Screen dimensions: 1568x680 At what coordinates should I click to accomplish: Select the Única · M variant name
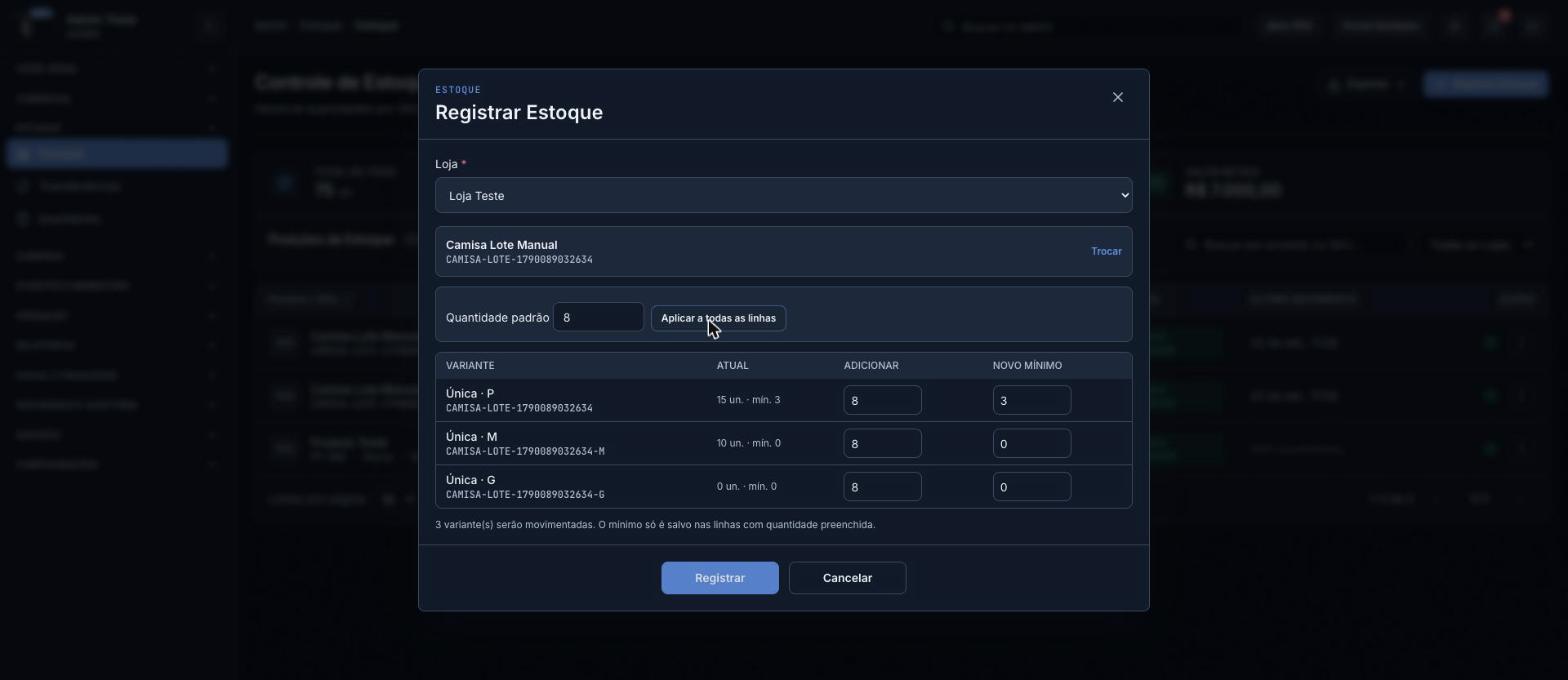pyautogui.click(x=471, y=437)
